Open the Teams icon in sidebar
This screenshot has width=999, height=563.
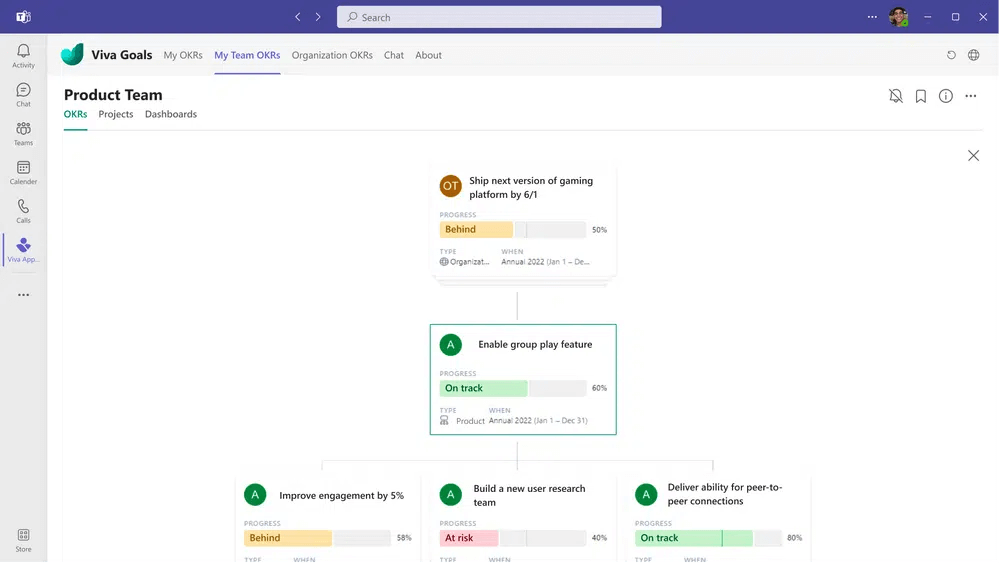coord(23,134)
